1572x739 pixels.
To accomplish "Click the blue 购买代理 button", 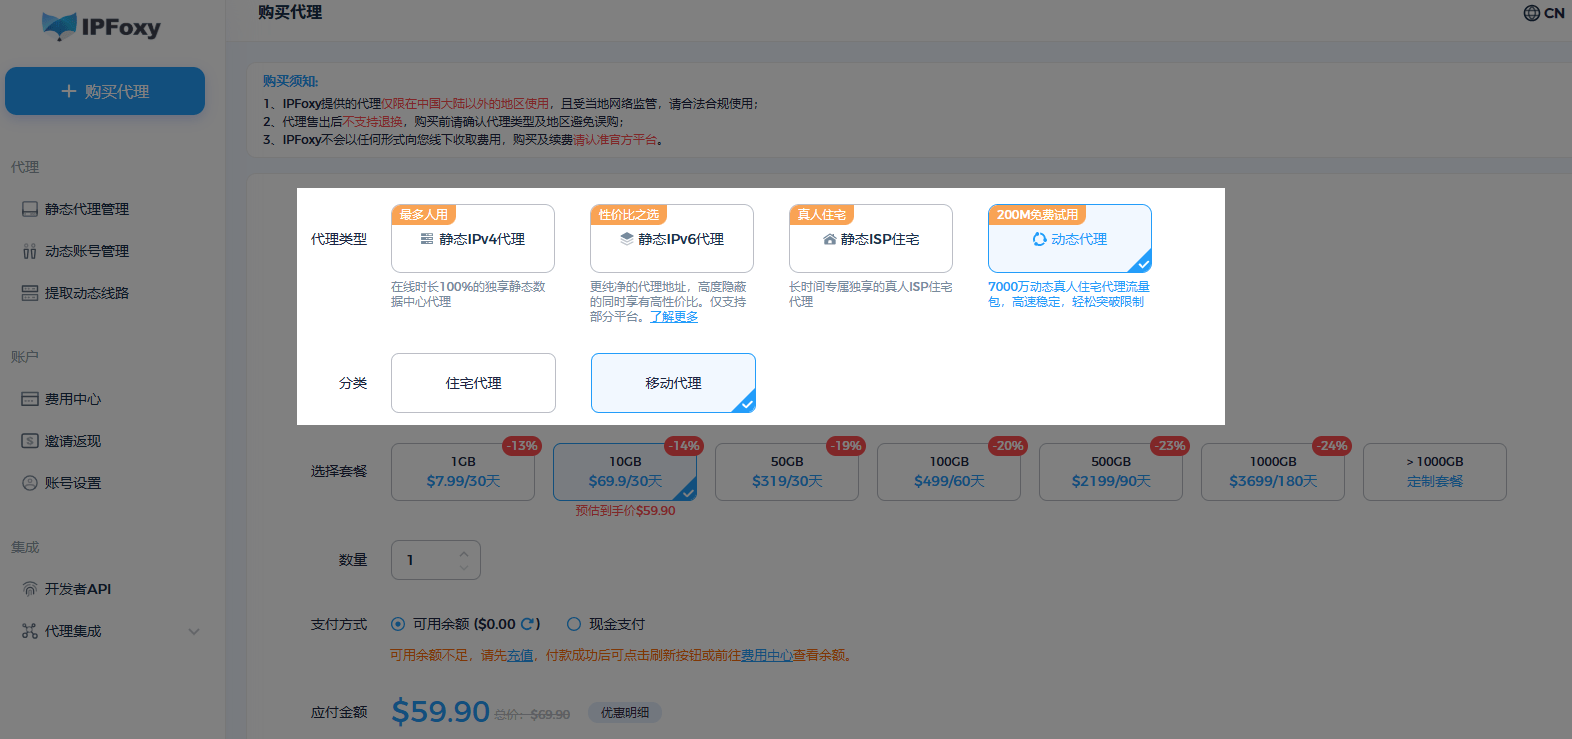I will [x=105, y=91].
